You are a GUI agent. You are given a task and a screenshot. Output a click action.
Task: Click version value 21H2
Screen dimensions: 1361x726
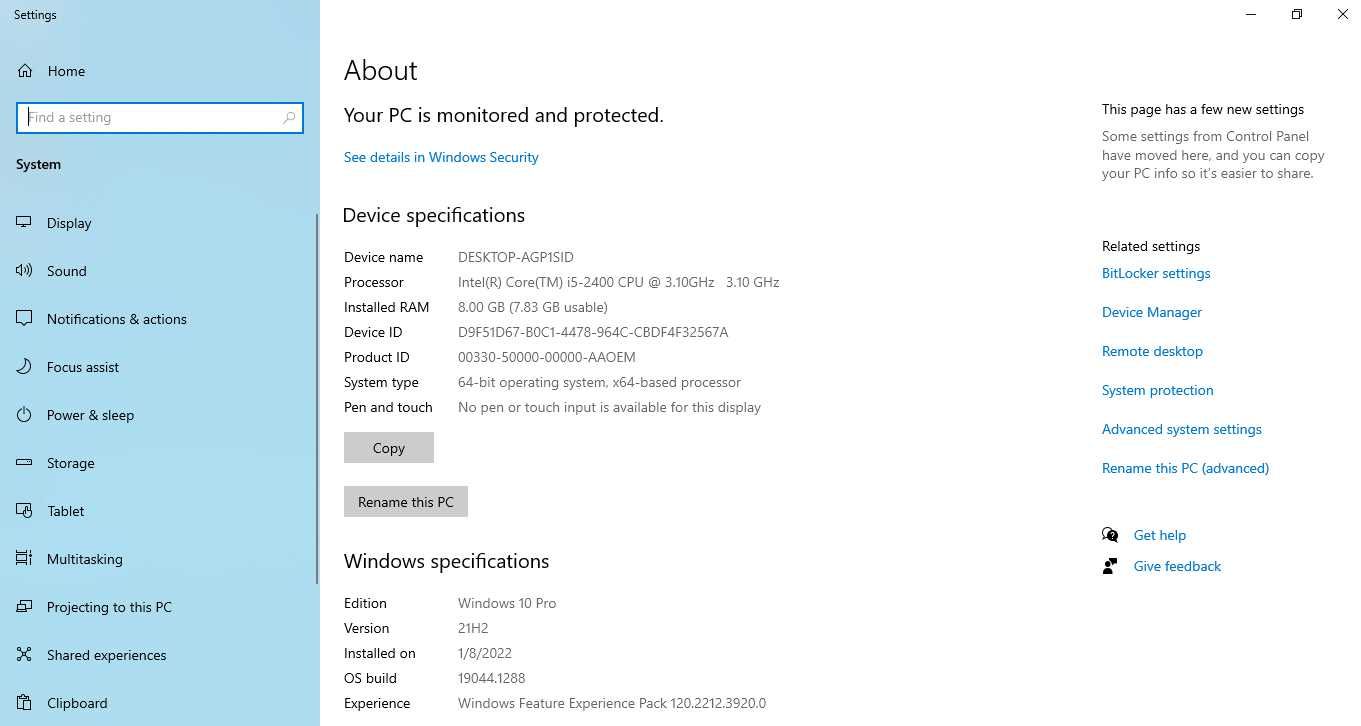pyautogui.click(x=473, y=628)
